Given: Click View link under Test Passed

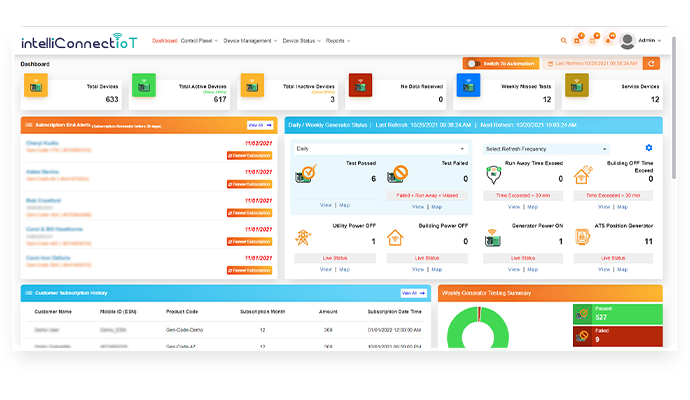Looking at the screenshot, I should pos(326,205).
